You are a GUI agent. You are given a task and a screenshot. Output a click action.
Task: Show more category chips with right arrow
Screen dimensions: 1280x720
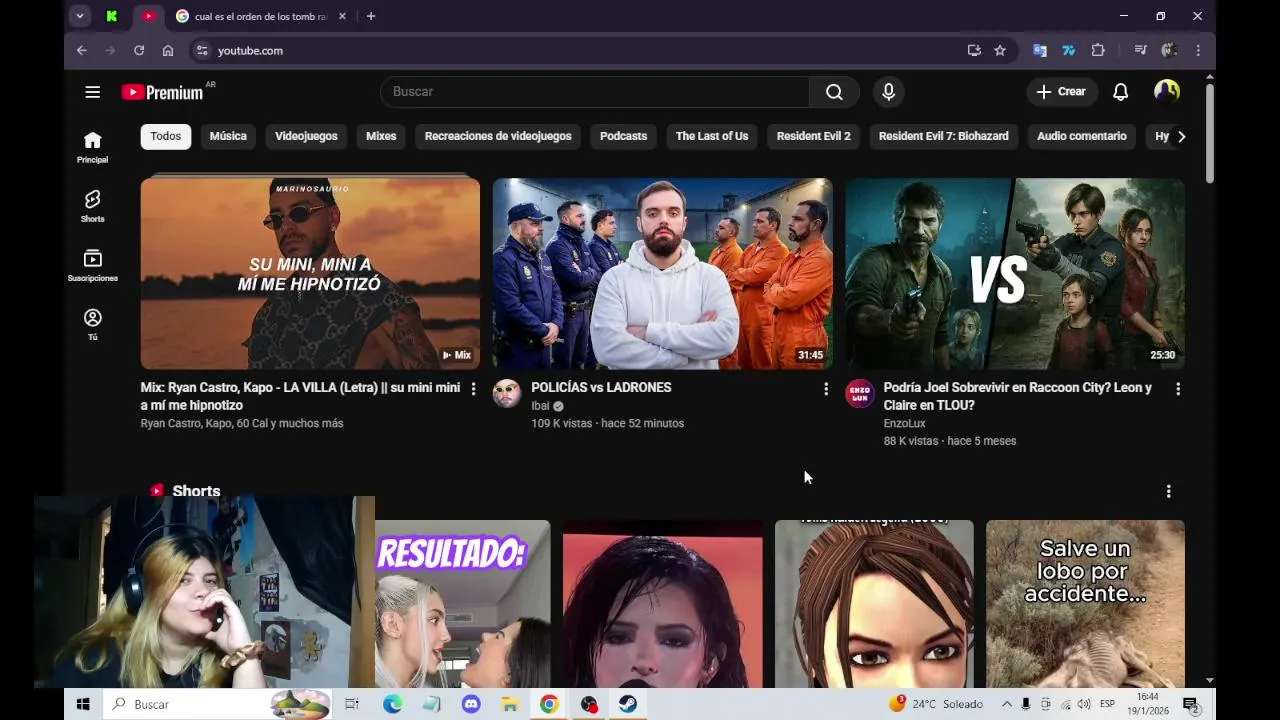(1181, 136)
